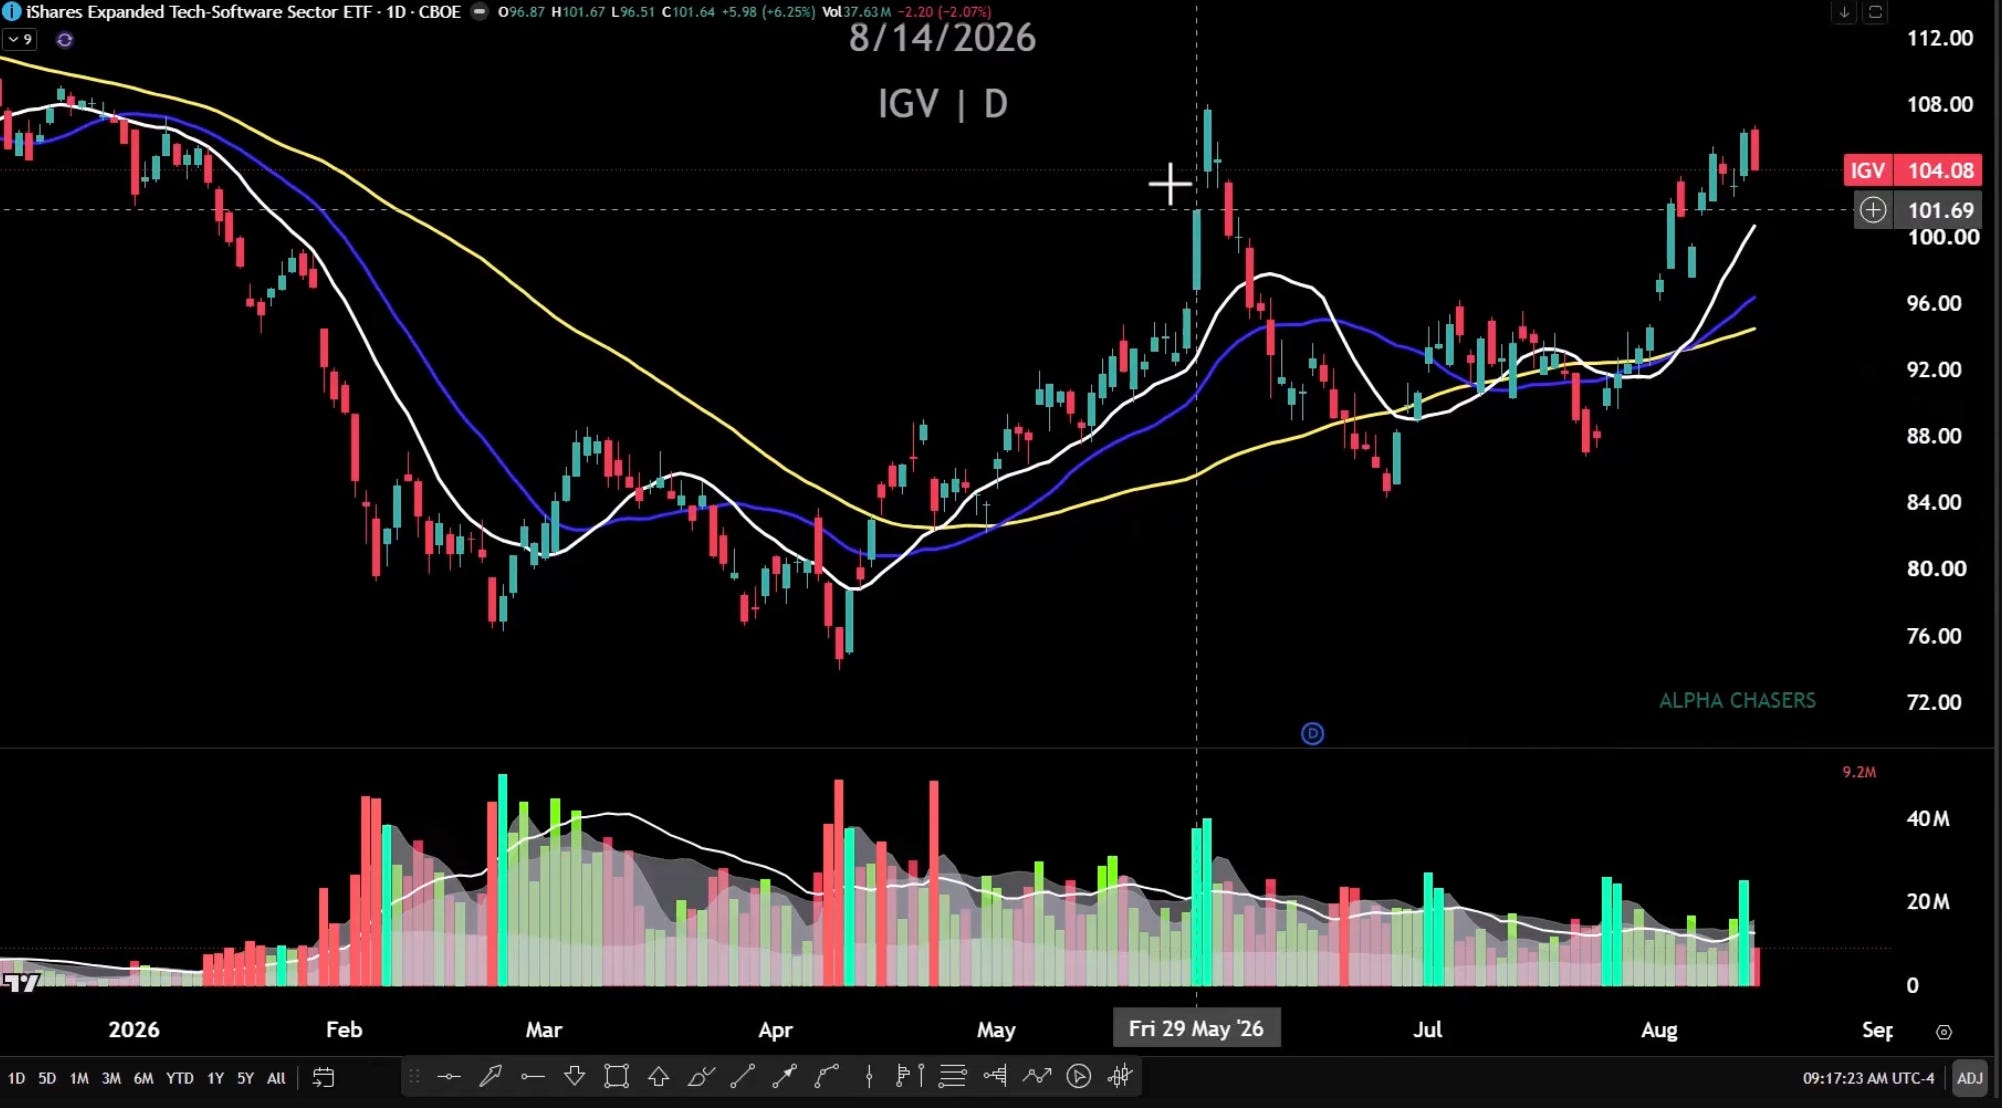Screen dimensions: 2002x1108
Task: Select the horizontal ray tool
Action: click(533, 1077)
